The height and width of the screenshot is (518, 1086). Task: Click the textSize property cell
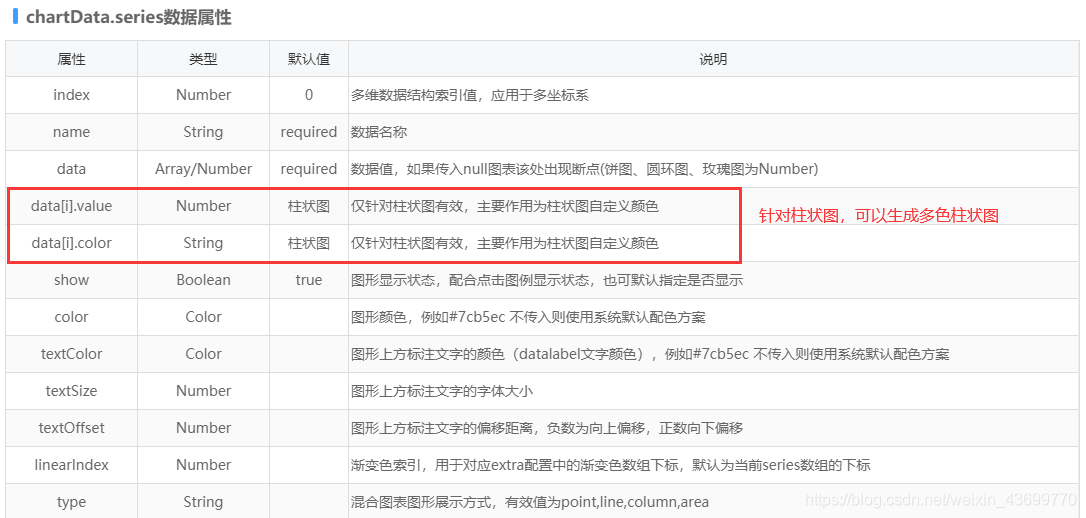click(71, 391)
